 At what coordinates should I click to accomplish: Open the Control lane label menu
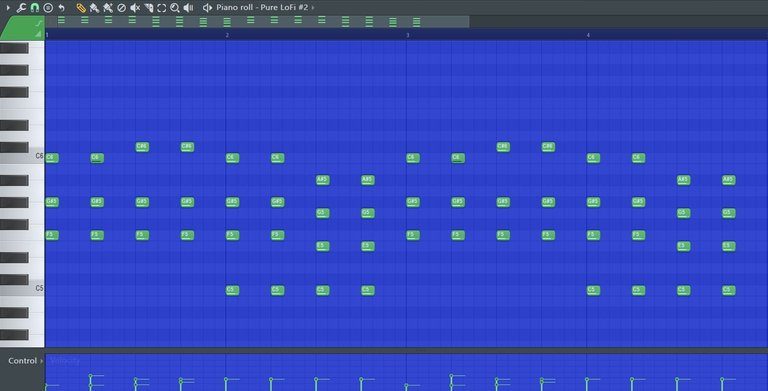[x=23, y=361]
